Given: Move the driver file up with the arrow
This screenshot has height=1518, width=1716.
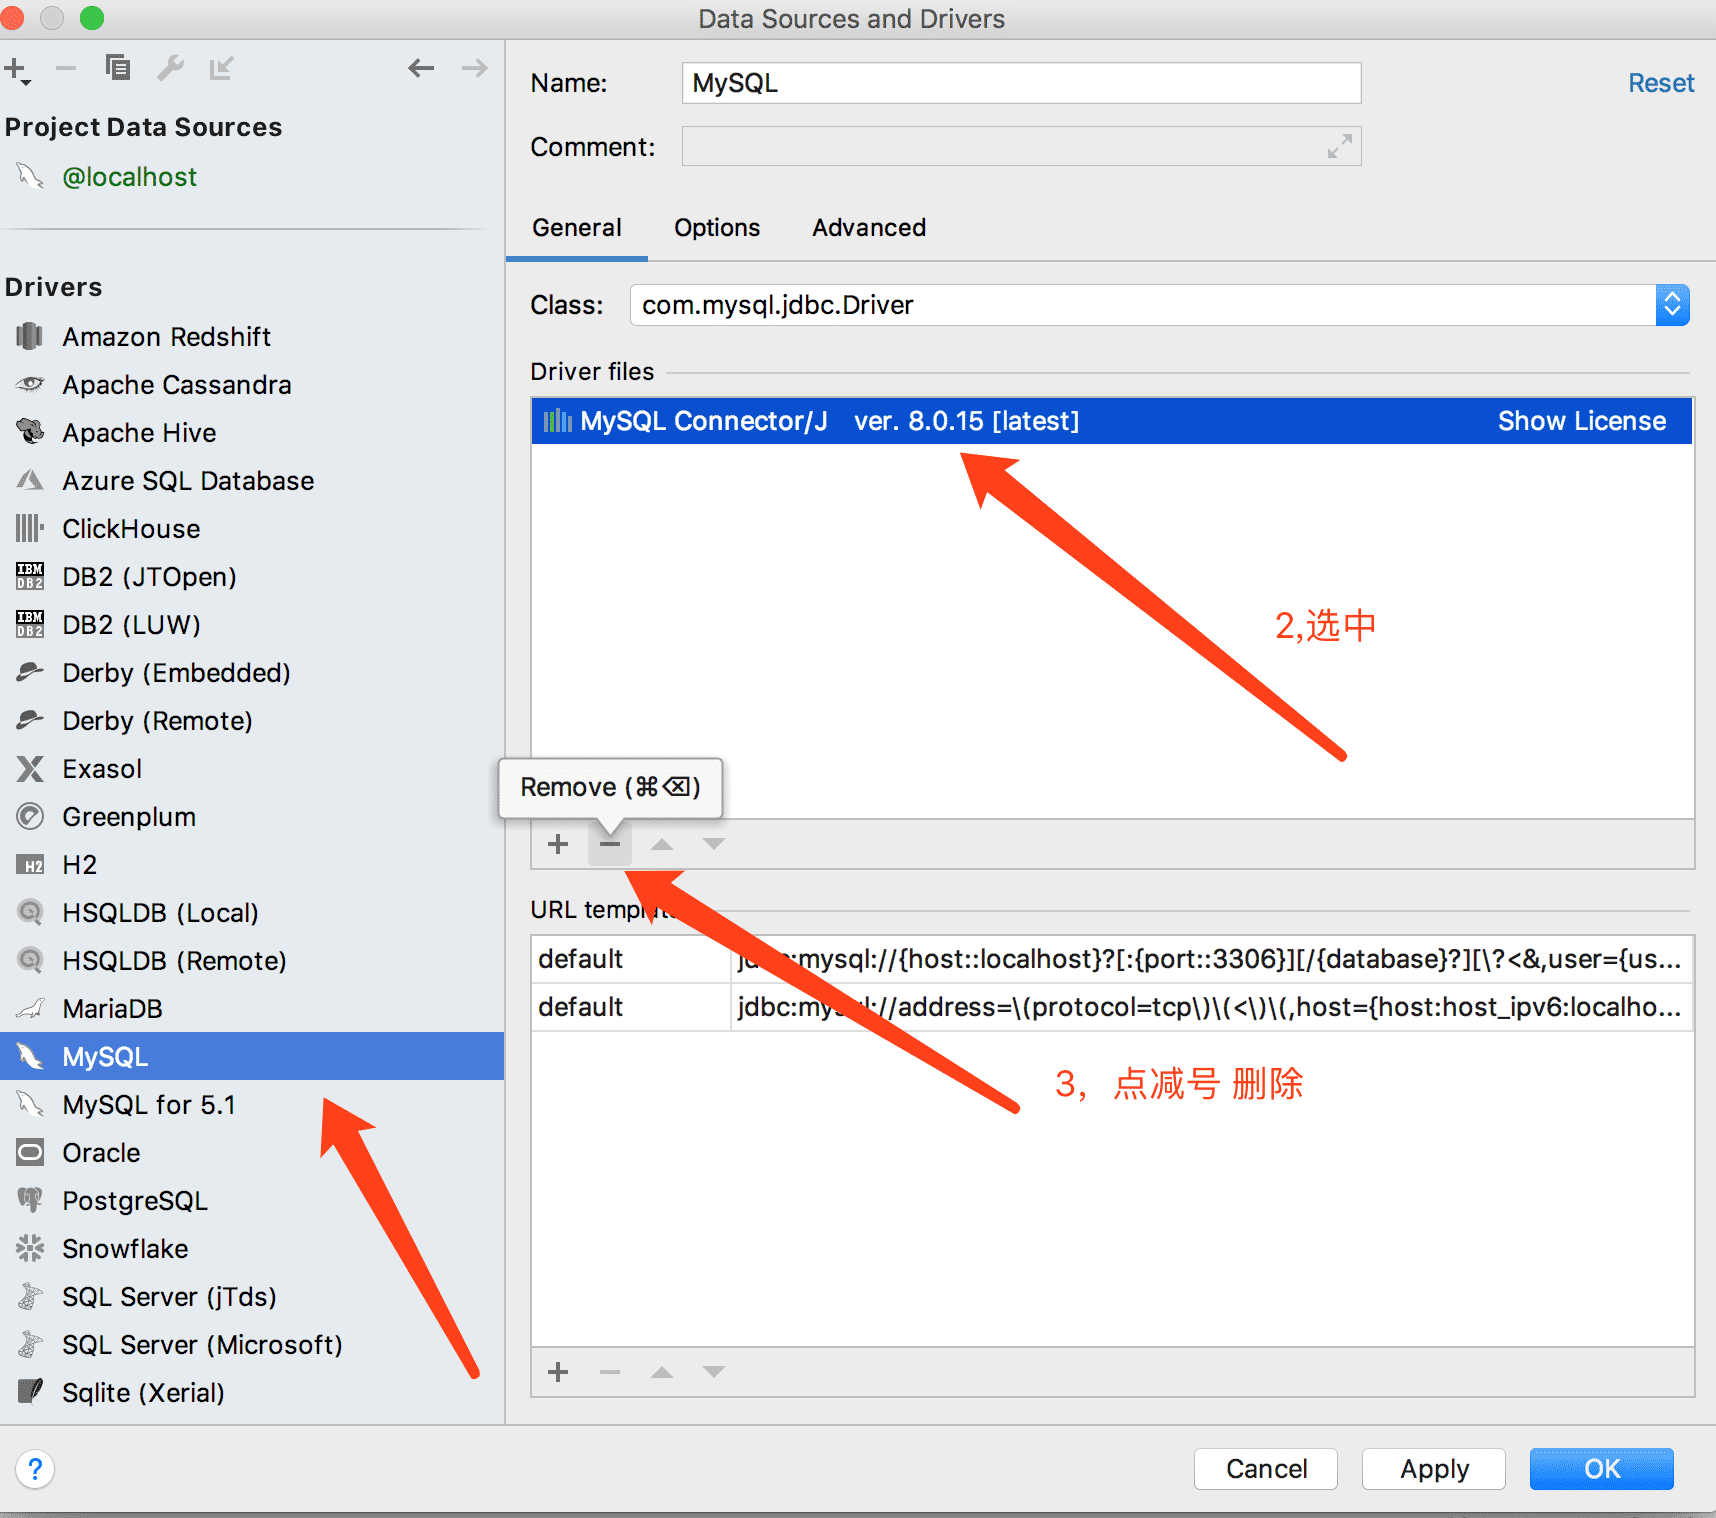Looking at the screenshot, I should [662, 844].
